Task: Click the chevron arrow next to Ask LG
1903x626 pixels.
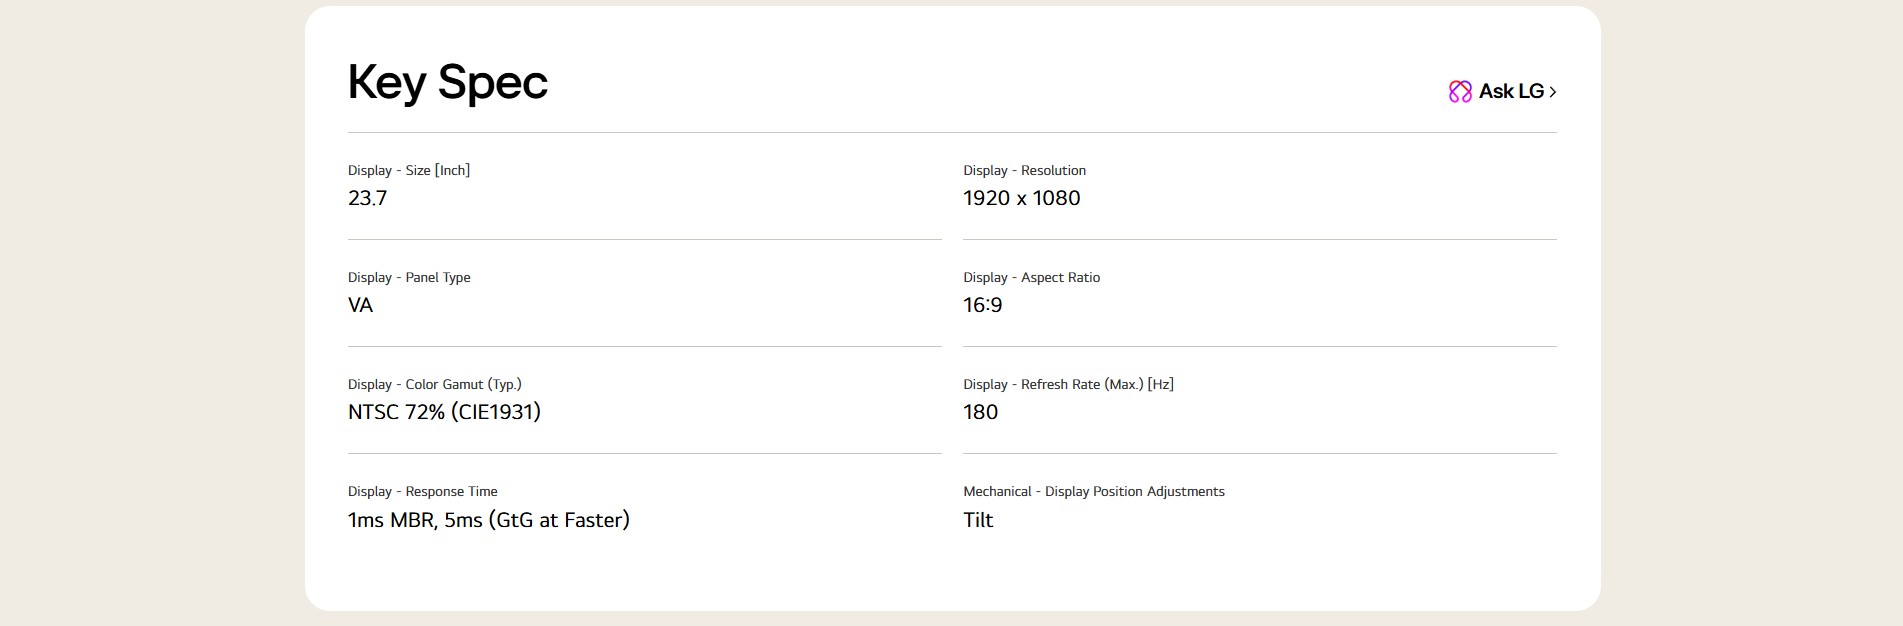Action: click(1552, 92)
